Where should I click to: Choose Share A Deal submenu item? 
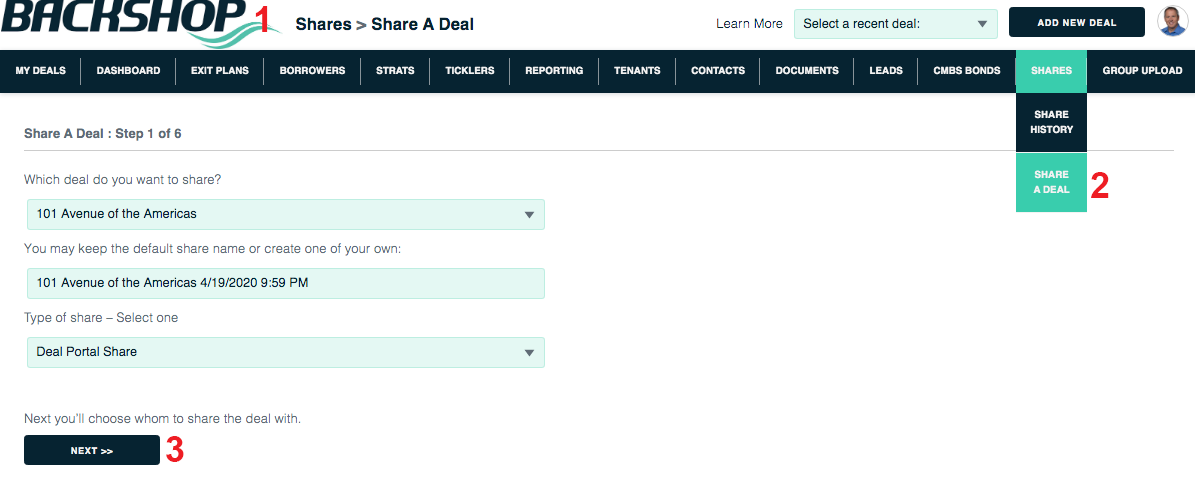tap(1051, 182)
